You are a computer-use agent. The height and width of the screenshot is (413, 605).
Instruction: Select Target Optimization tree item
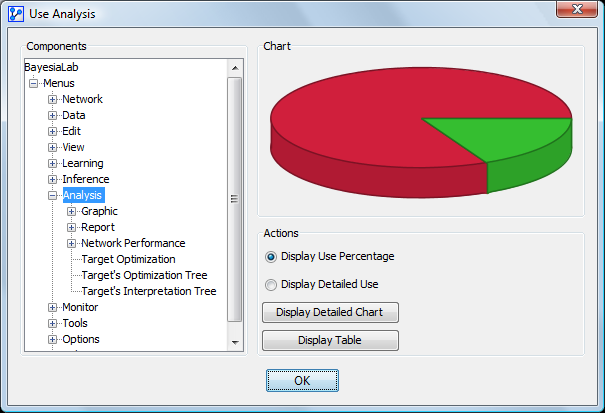coord(128,260)
